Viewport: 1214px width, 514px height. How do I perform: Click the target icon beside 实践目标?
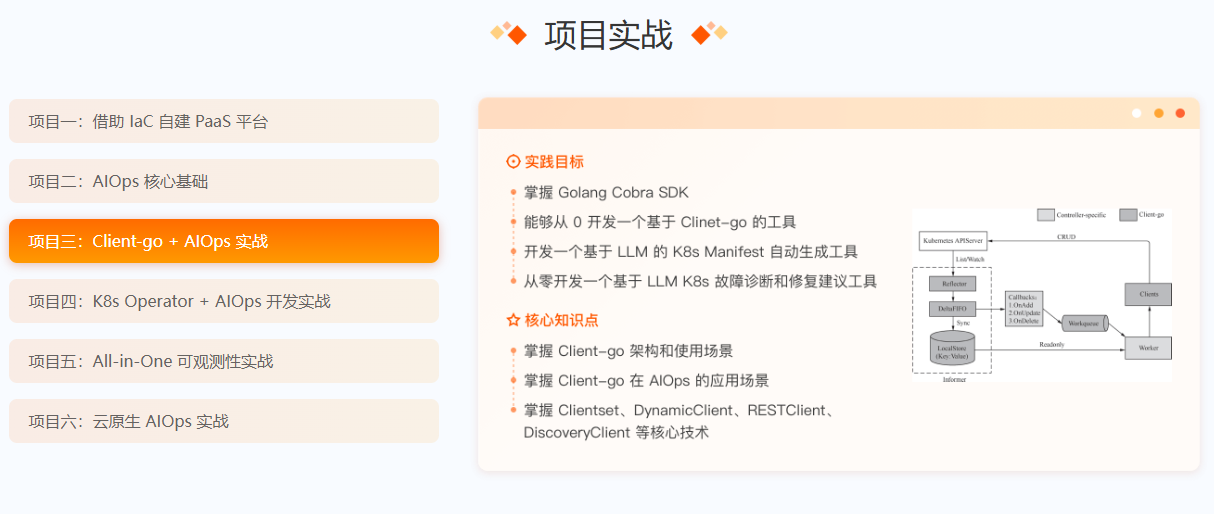coord(514,161)
